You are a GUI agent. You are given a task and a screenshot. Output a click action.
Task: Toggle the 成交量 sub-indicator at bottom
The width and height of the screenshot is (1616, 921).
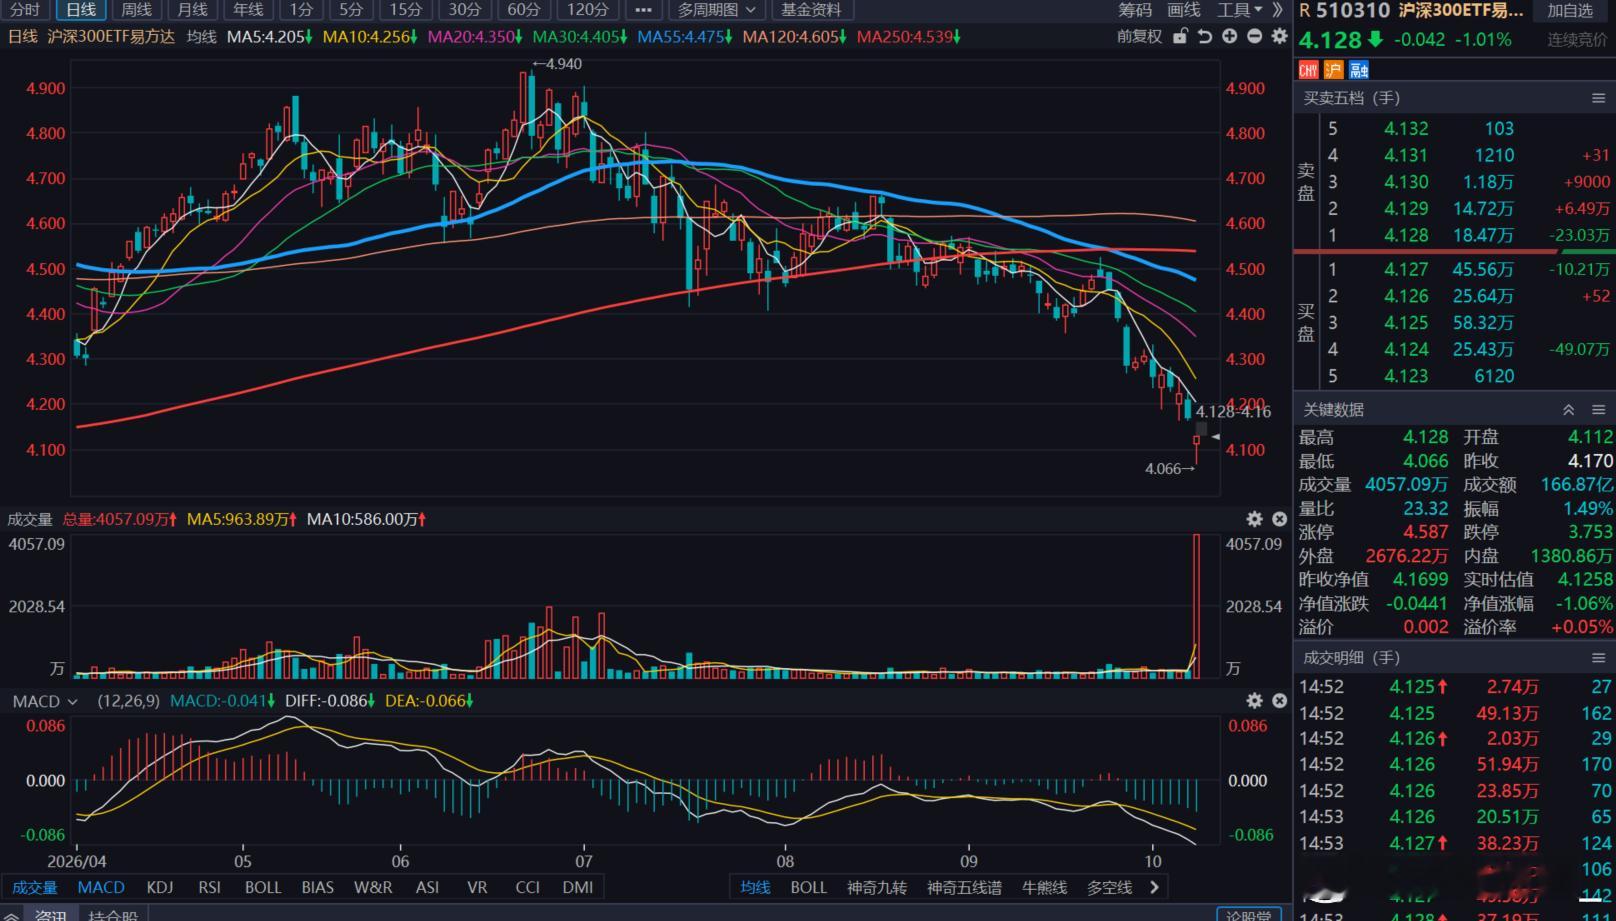pyautogui.click(x=35, y=887)
